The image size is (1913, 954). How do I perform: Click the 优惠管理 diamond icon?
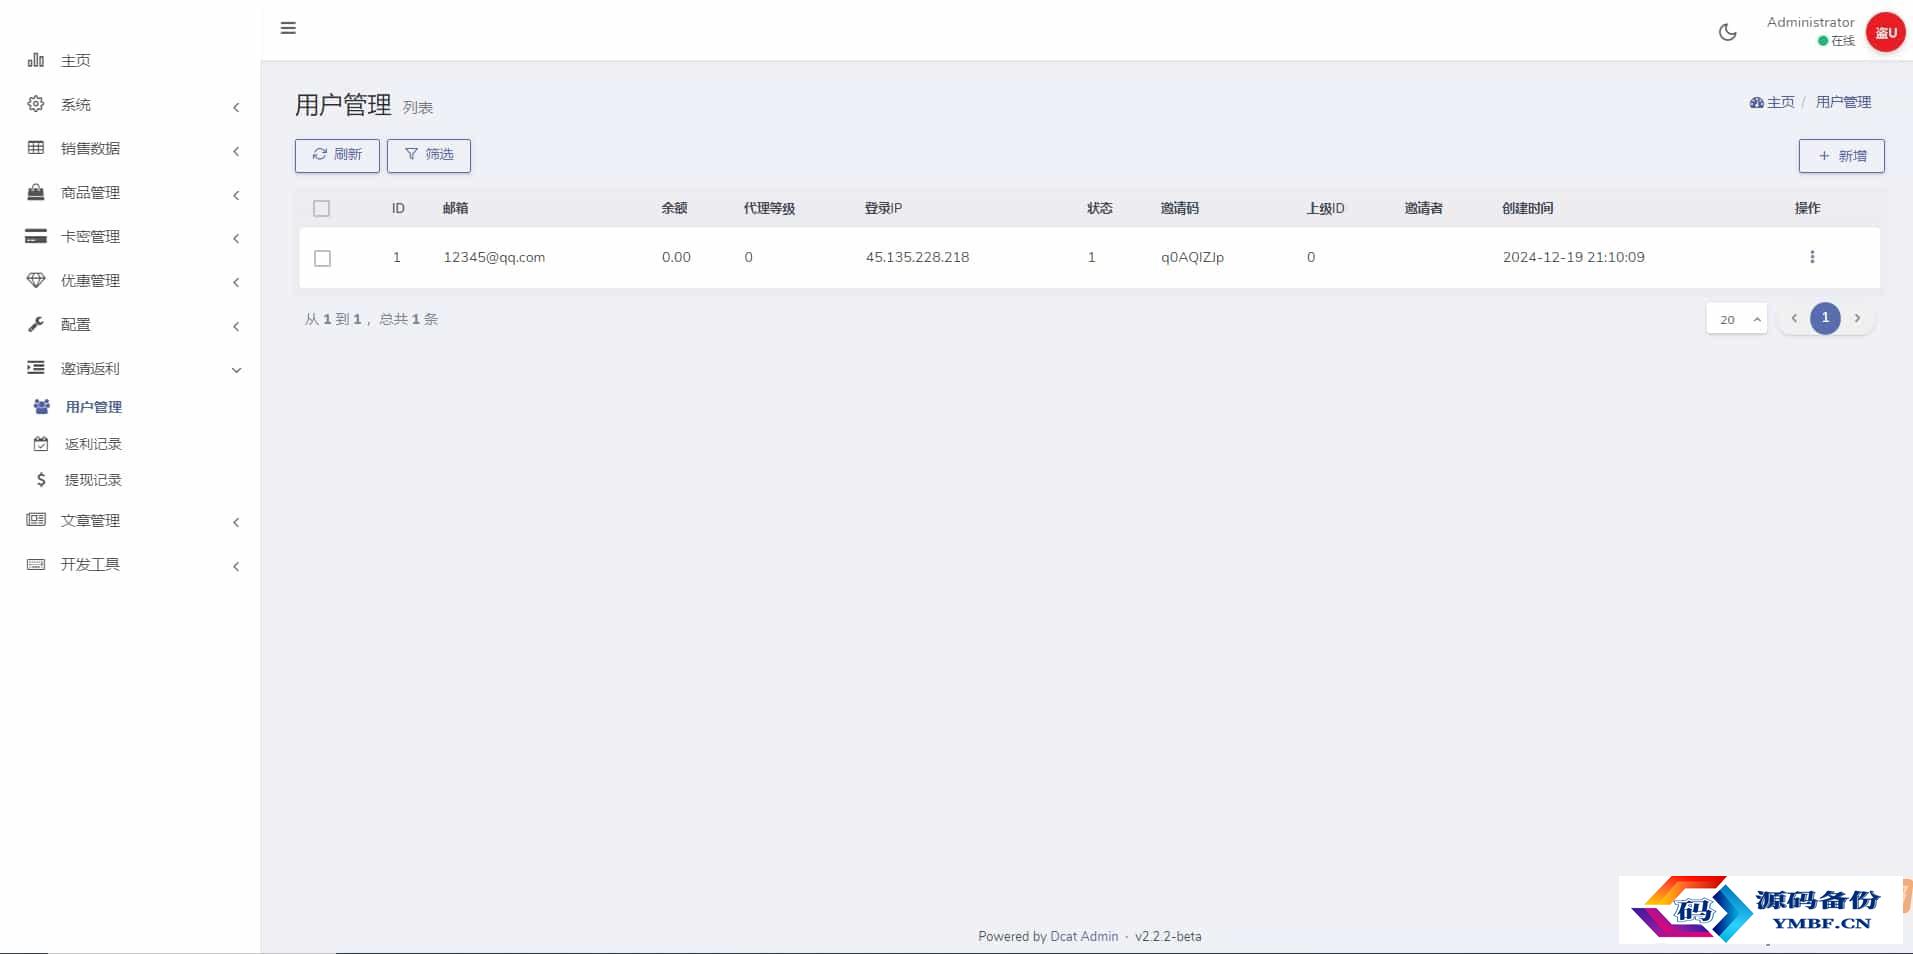(x=36, y=280)
